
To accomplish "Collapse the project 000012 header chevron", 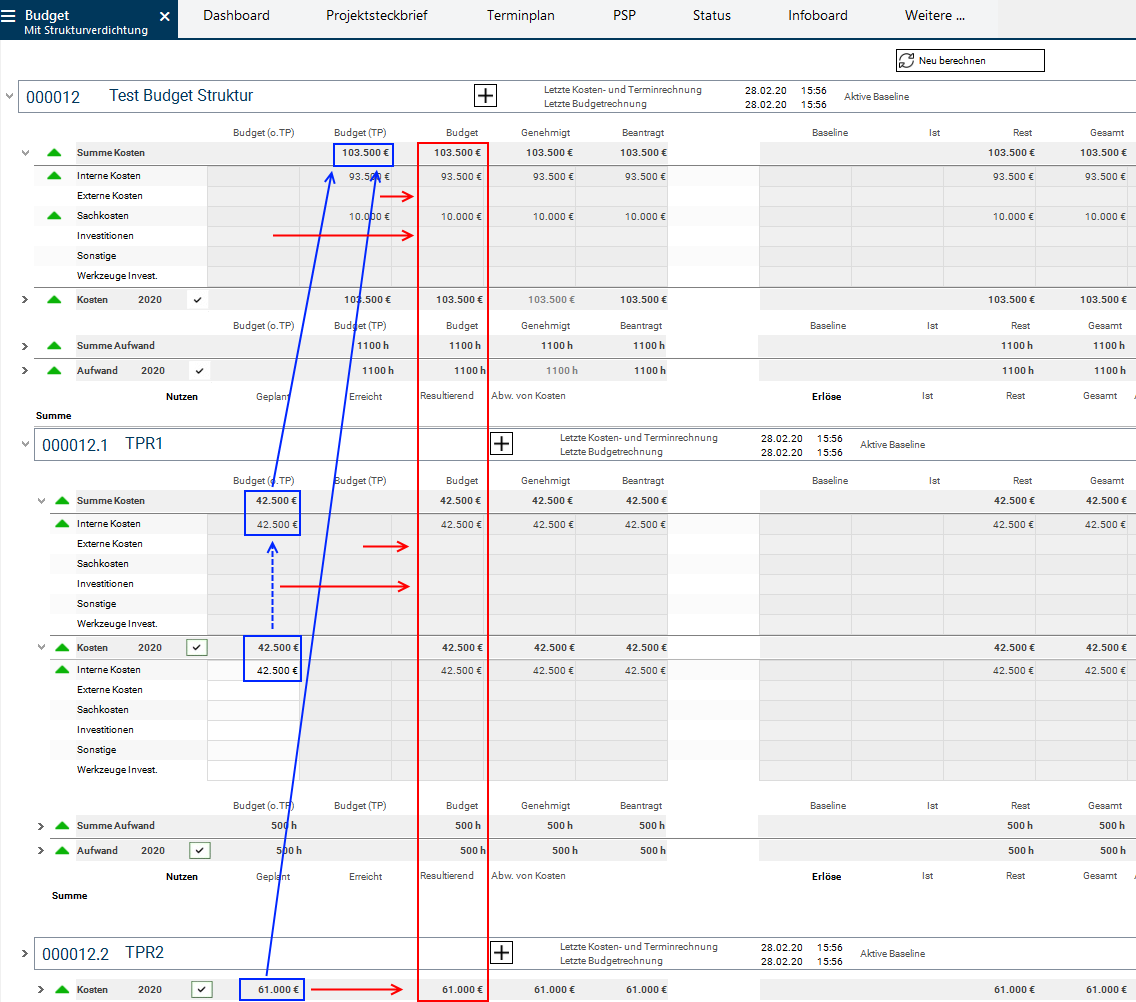I will pos(10,96).
